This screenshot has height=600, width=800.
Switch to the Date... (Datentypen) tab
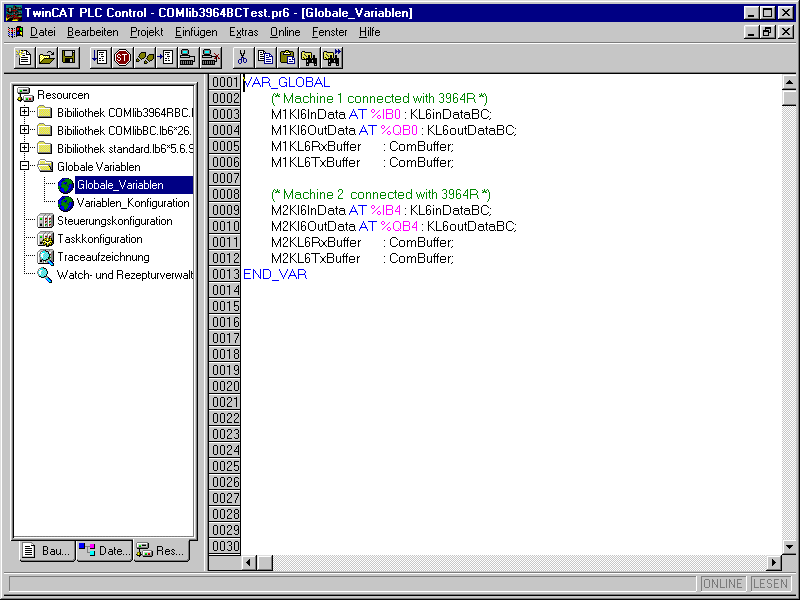[105, 551]
